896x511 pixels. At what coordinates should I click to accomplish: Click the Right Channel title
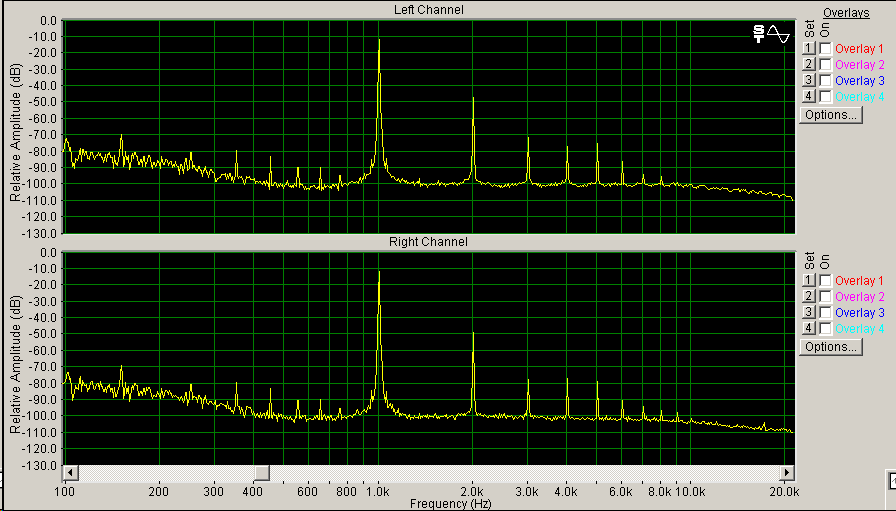(428, 242)
